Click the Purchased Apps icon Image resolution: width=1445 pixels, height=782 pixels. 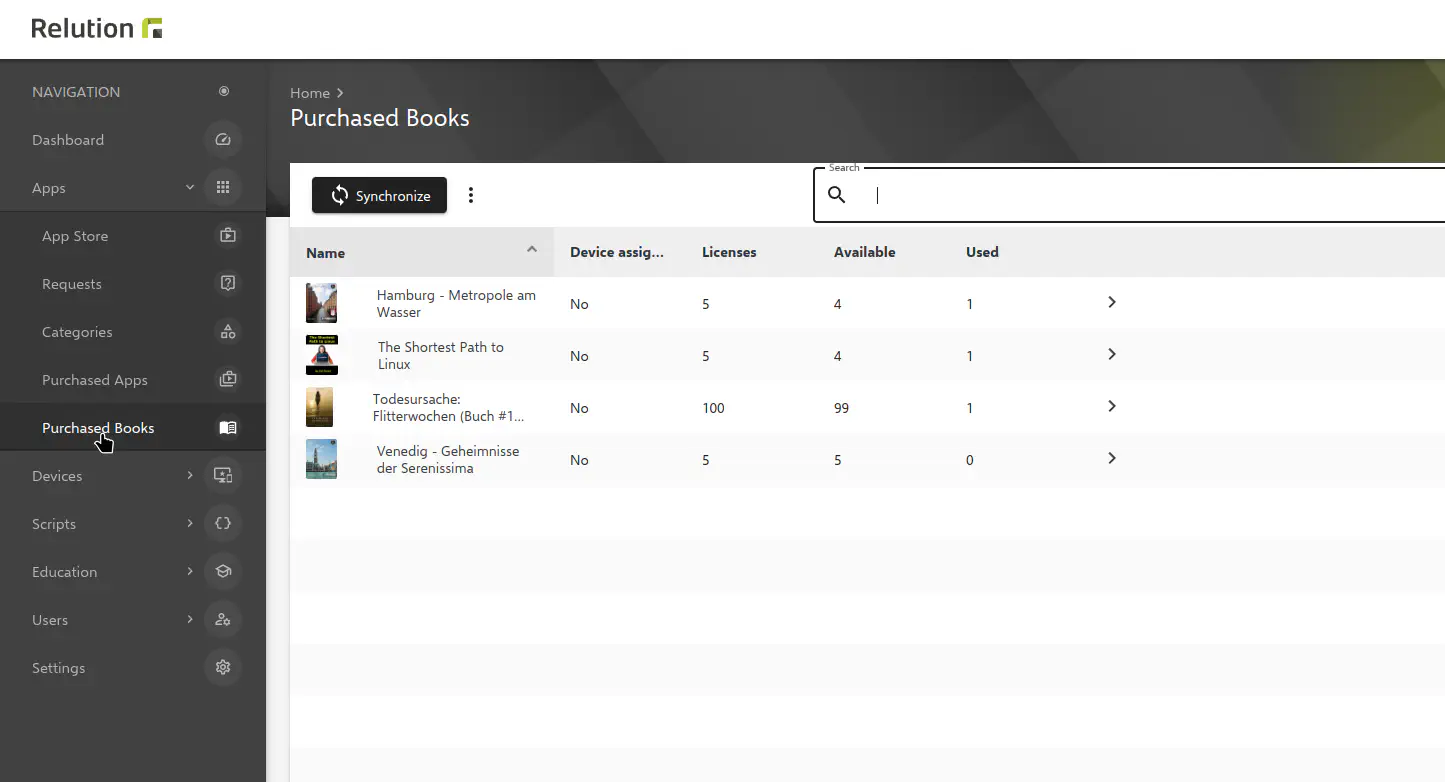click(x=228, y=380)
